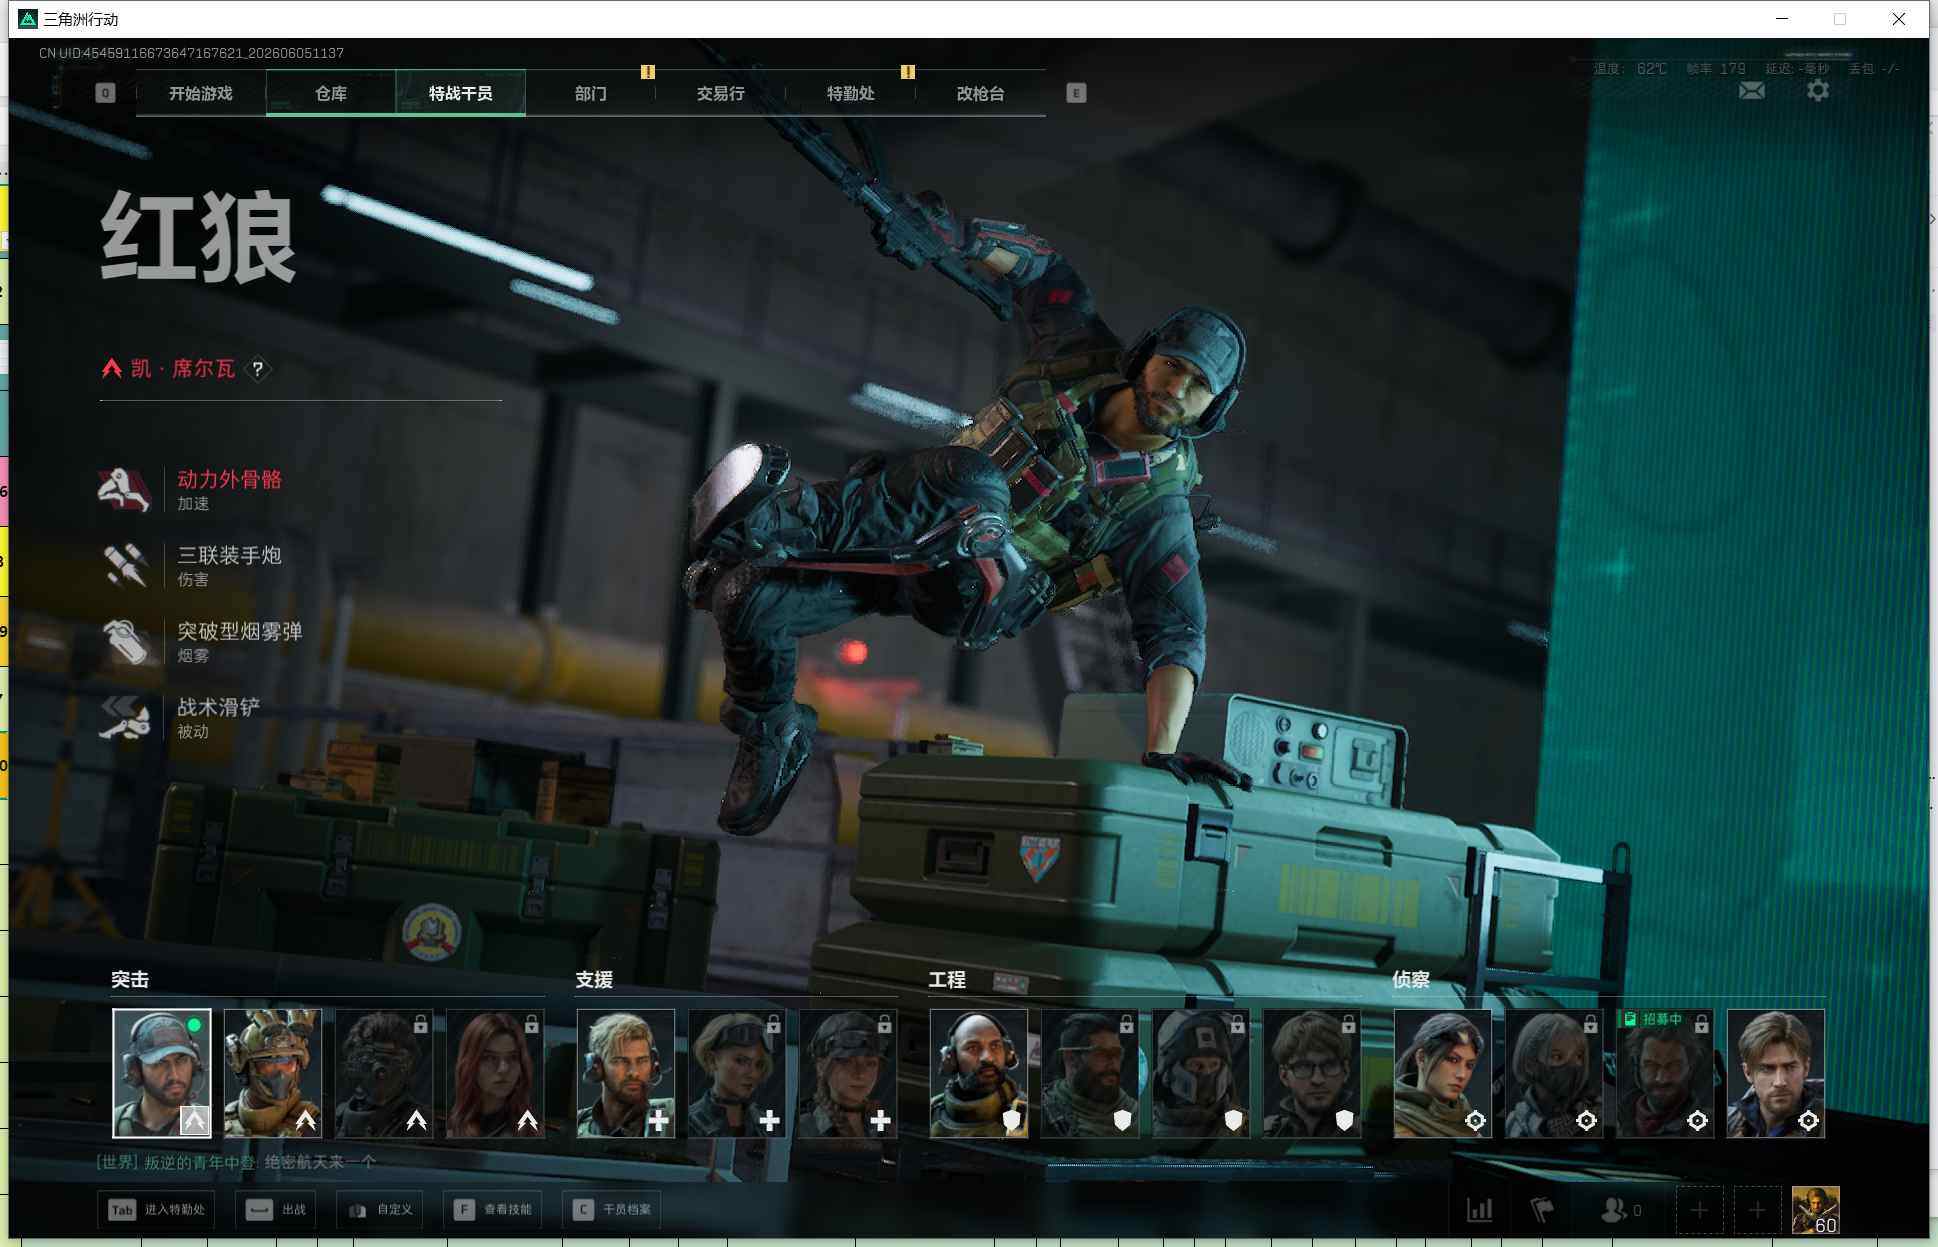Select the 三联装手炮 skill icon

124,565
